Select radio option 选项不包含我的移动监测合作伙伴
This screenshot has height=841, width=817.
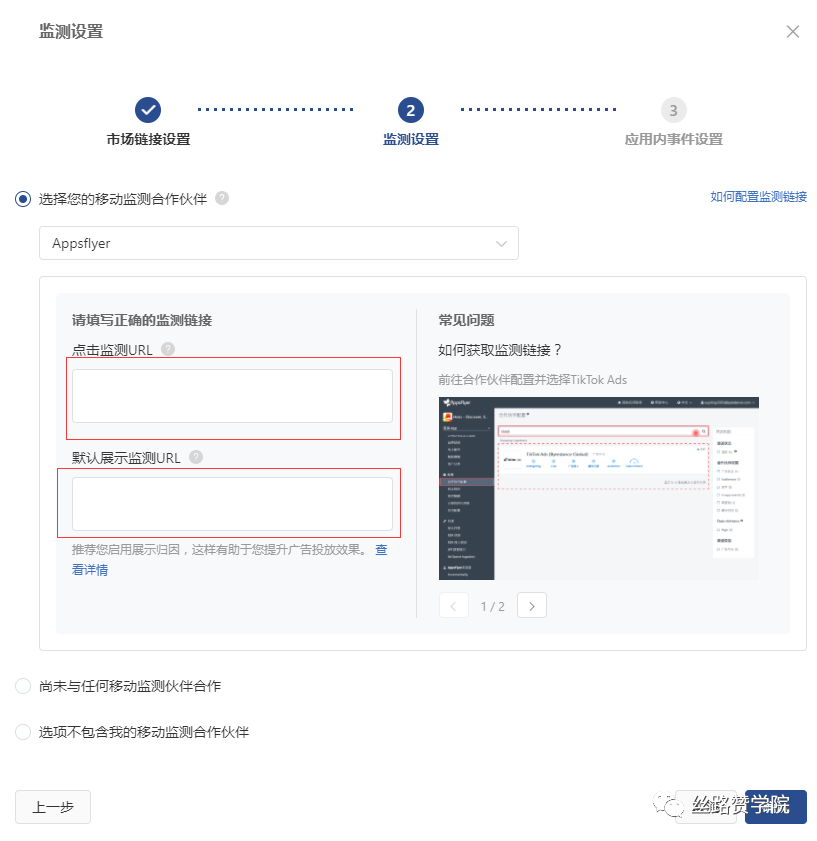click(22, 731)
